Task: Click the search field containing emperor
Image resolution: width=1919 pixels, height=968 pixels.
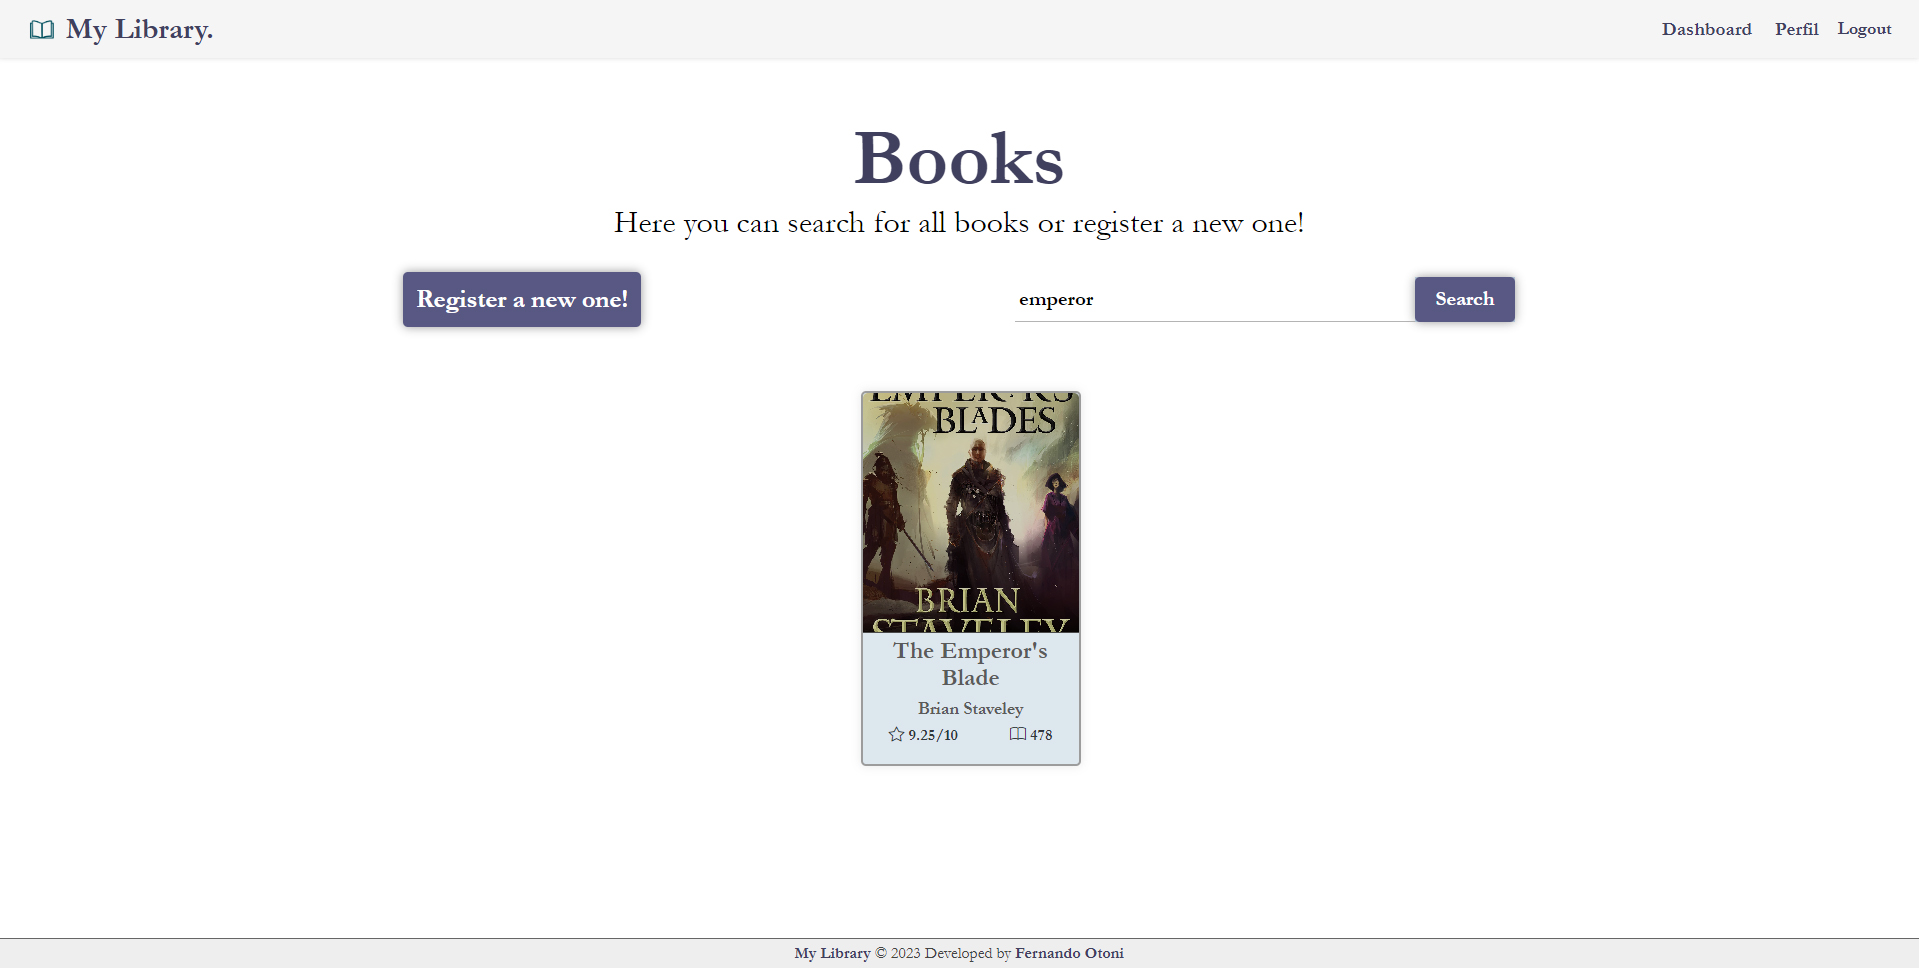Action: 1200,299
